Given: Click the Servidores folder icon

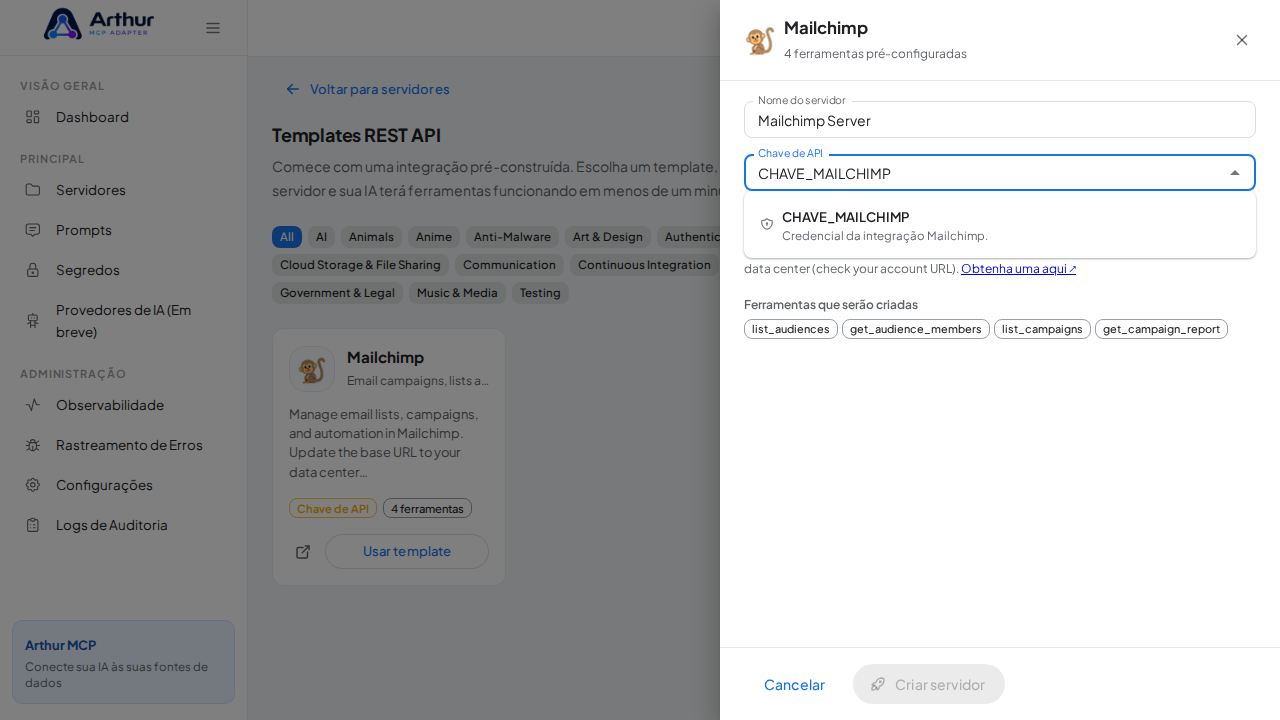Looking at the screenshot, I should tap(33, 190).
